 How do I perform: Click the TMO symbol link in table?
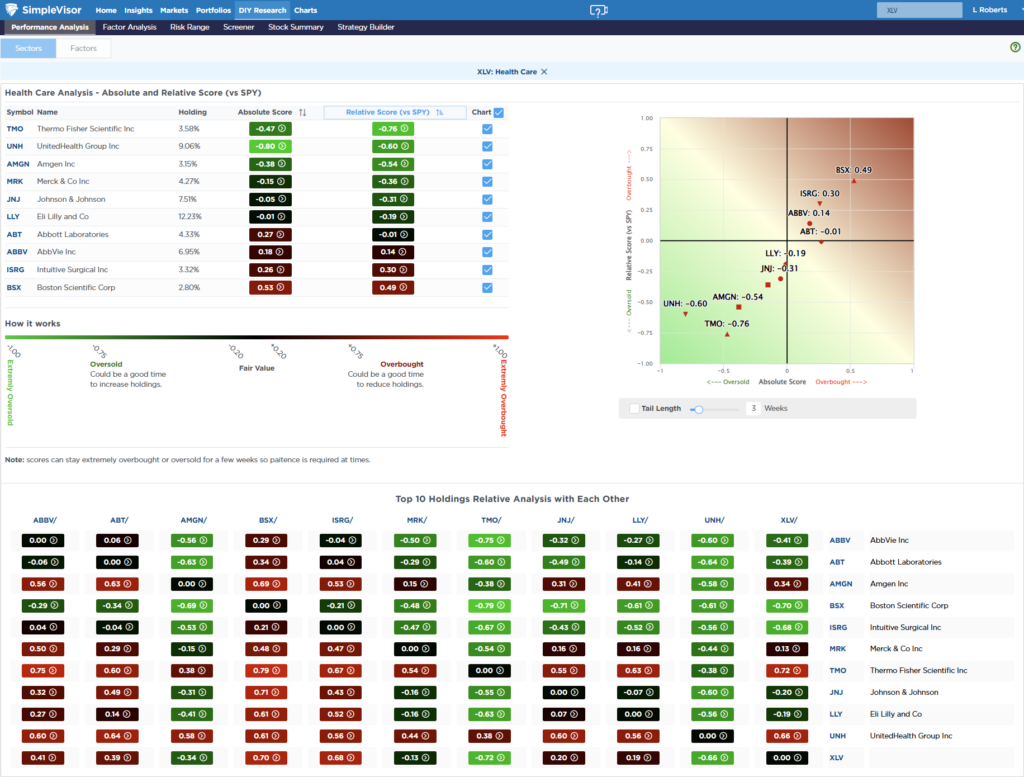click(x=14, y=129)
